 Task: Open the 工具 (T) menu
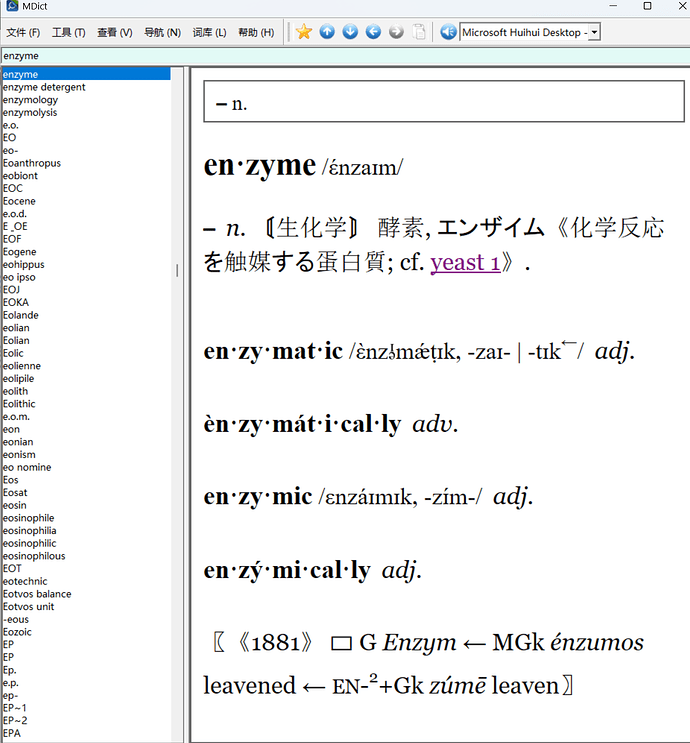(x=69, y=32)
